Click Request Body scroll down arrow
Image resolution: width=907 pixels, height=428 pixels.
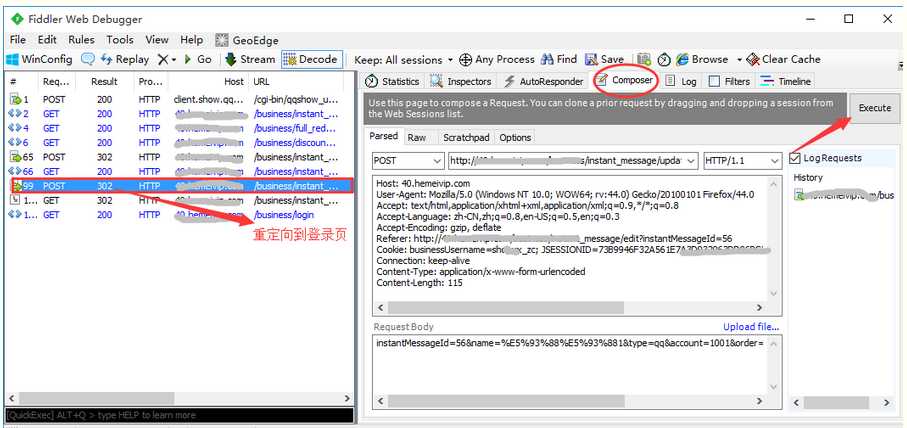click(x=775, y=387)
